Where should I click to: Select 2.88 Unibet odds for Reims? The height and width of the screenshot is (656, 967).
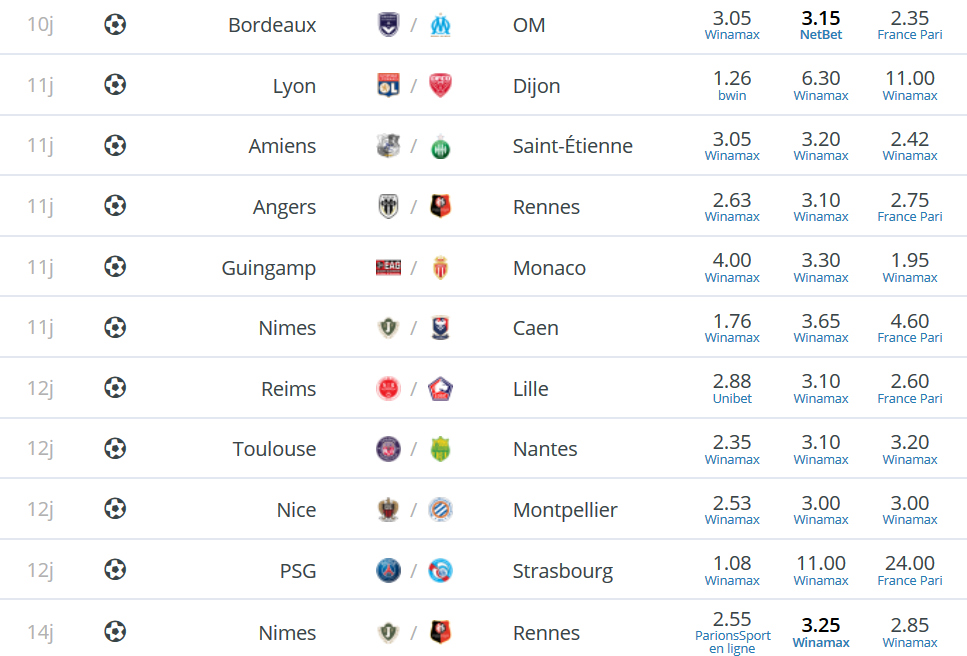coord(732,389)
